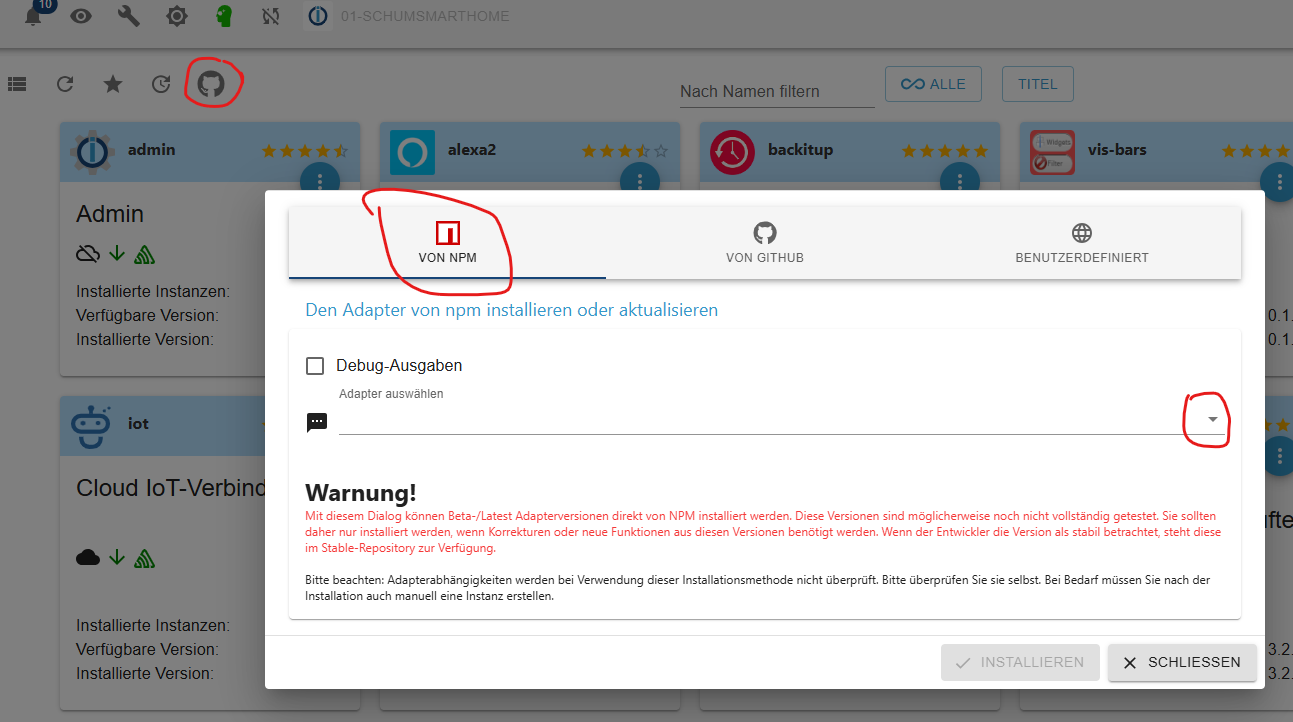This screenshot has width=1293, height=722.
Task: Click the sync arrows icon in top bar
Action: 270,16
